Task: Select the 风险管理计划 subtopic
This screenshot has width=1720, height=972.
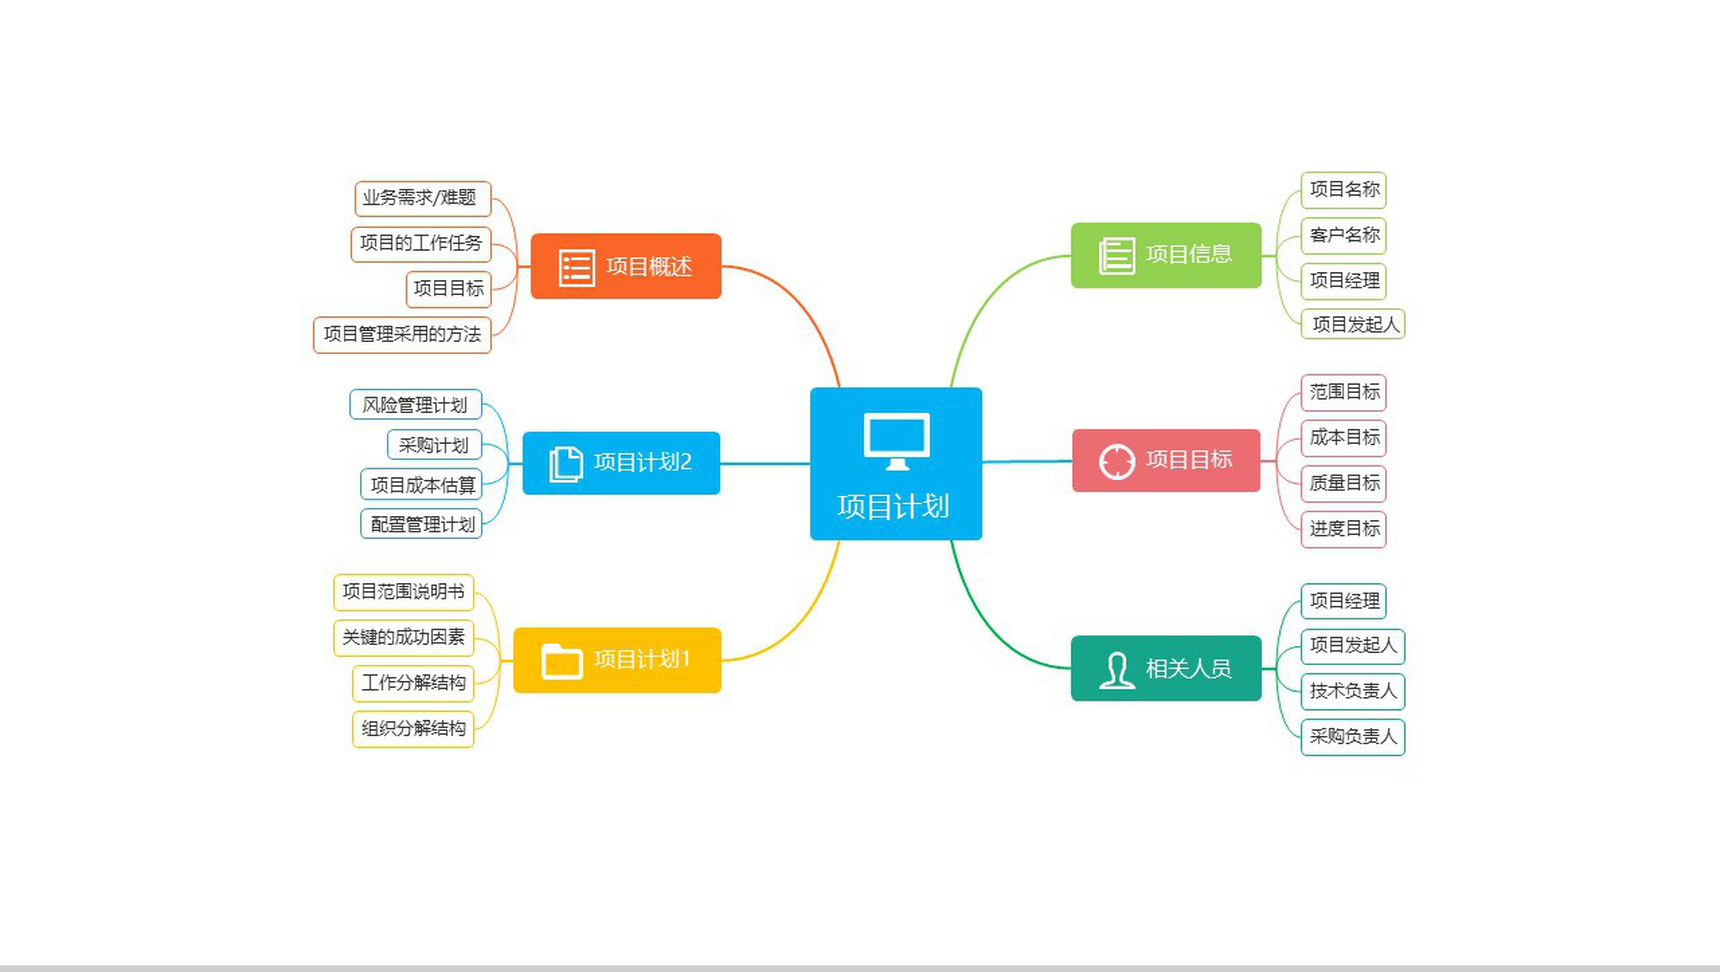Action: click(x=416, y=405)
